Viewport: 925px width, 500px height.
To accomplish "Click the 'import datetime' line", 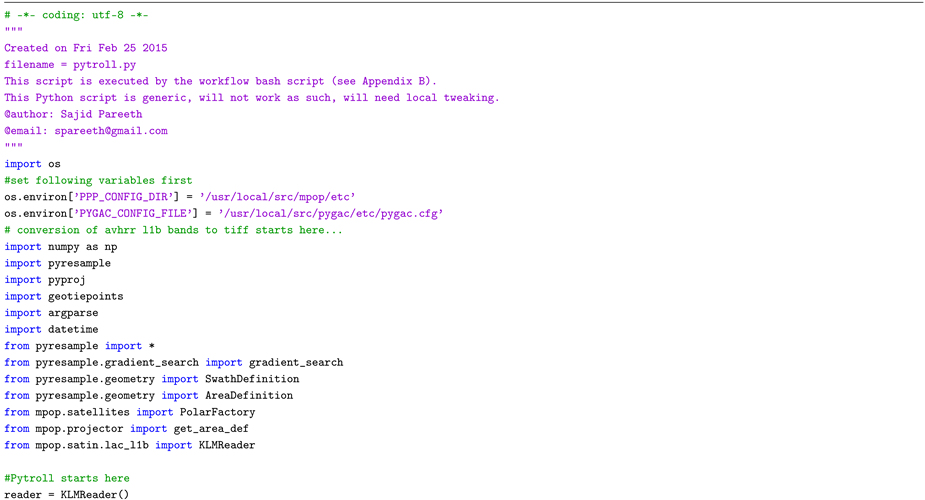I will pos(51,329).
